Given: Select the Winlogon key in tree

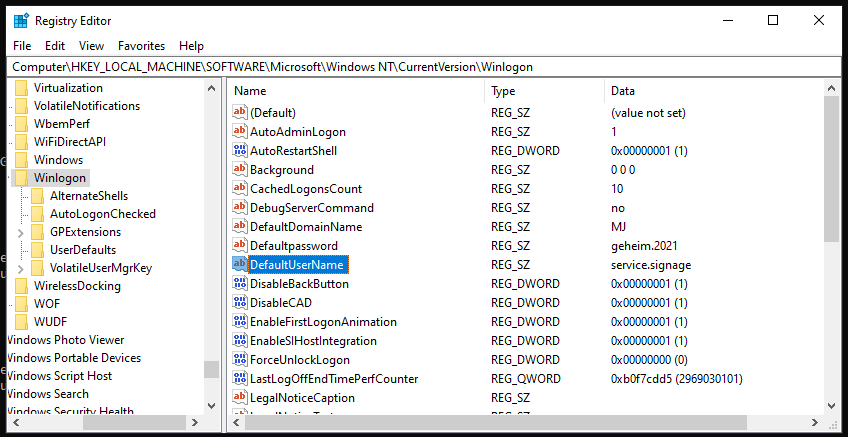Looking at the screenshot, I should pyautogui.click(x=59, y=178).
